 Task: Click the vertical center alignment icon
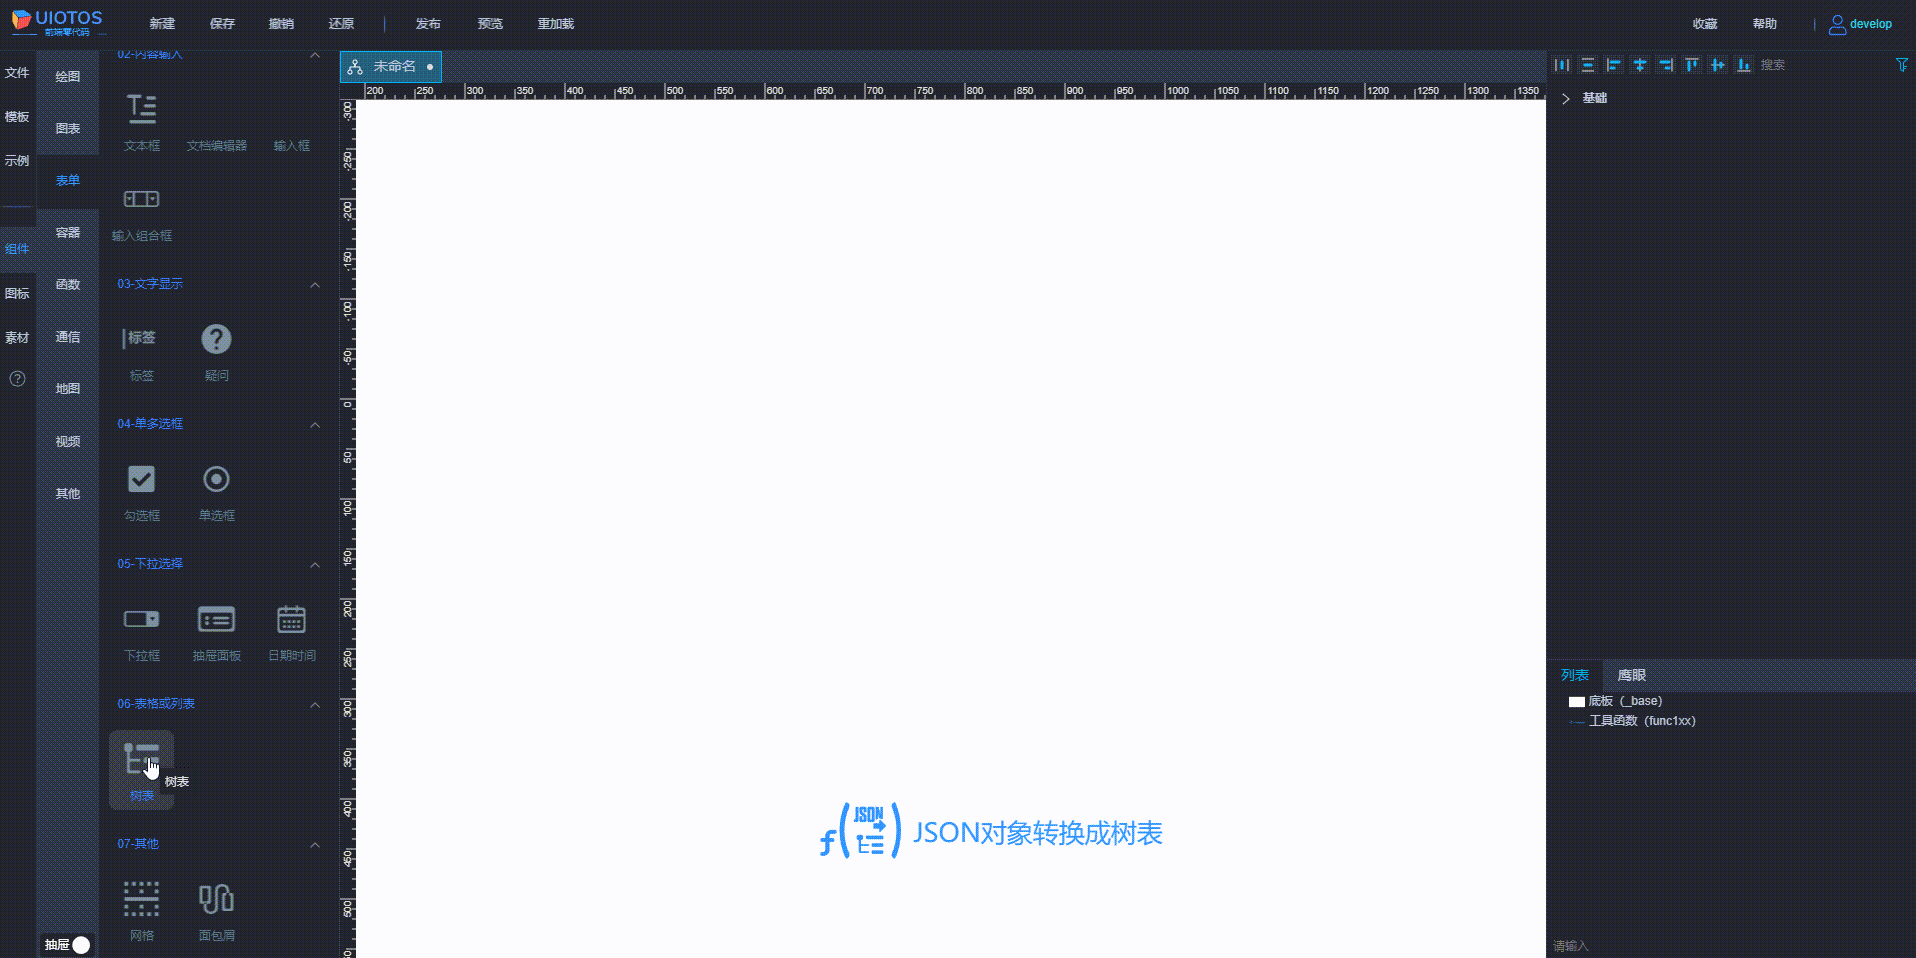(x=1640, y=64)
